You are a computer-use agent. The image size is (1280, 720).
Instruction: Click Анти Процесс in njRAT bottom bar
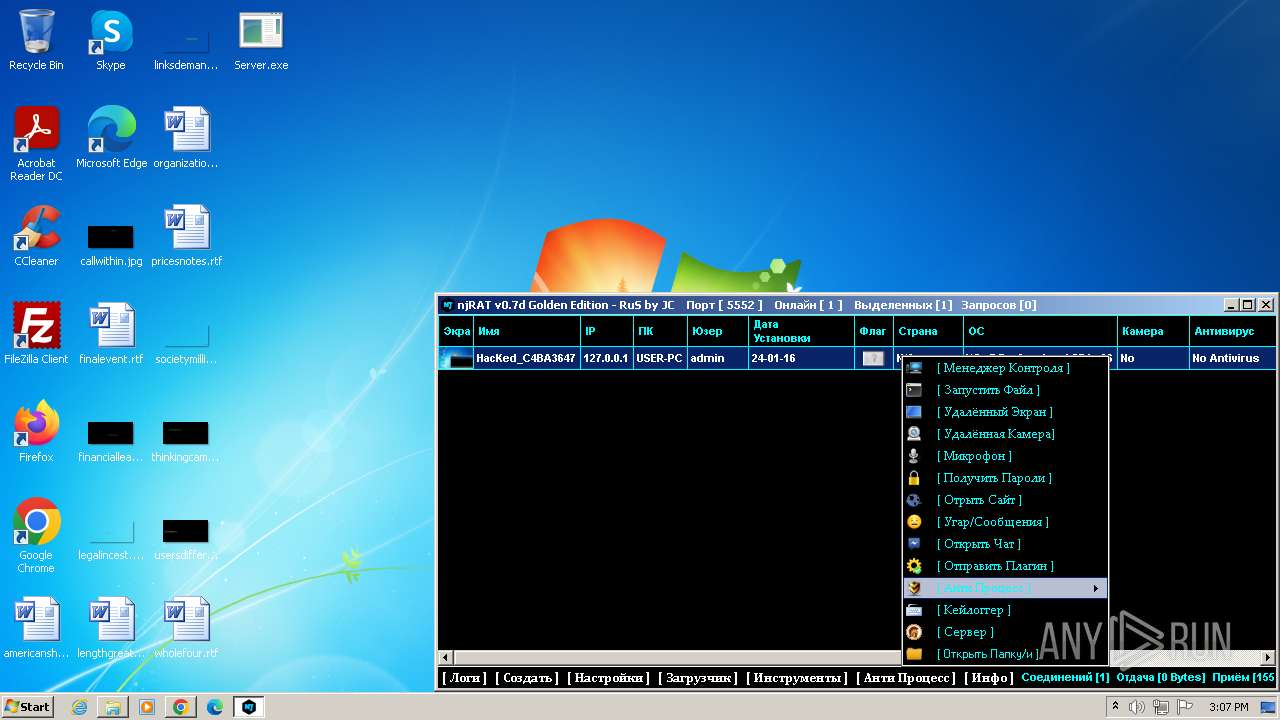click(906, 678)
